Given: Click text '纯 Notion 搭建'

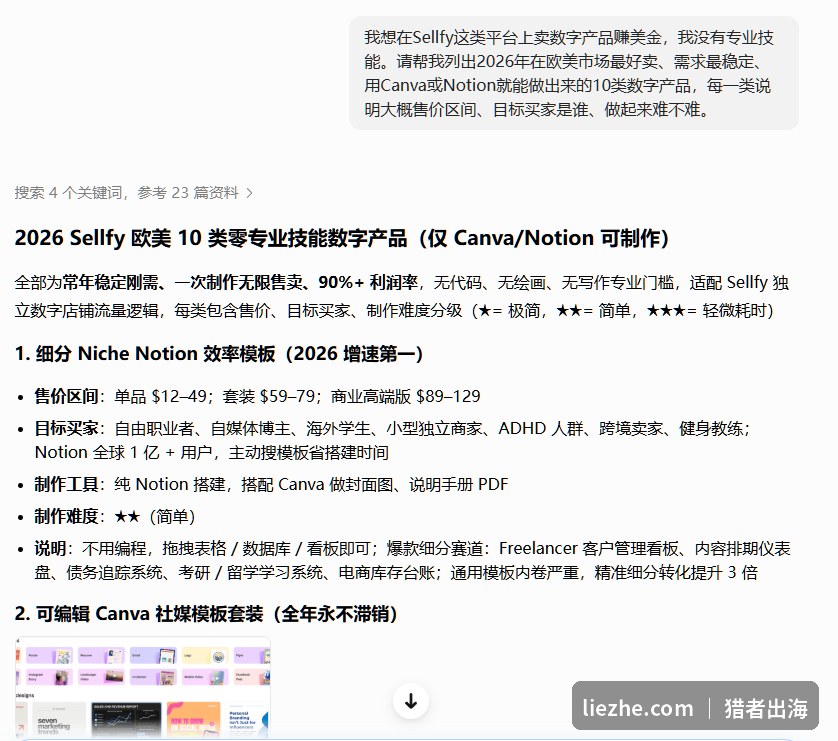Looking at the screenshot, I should pyautogui.click(x=170, y=485).
